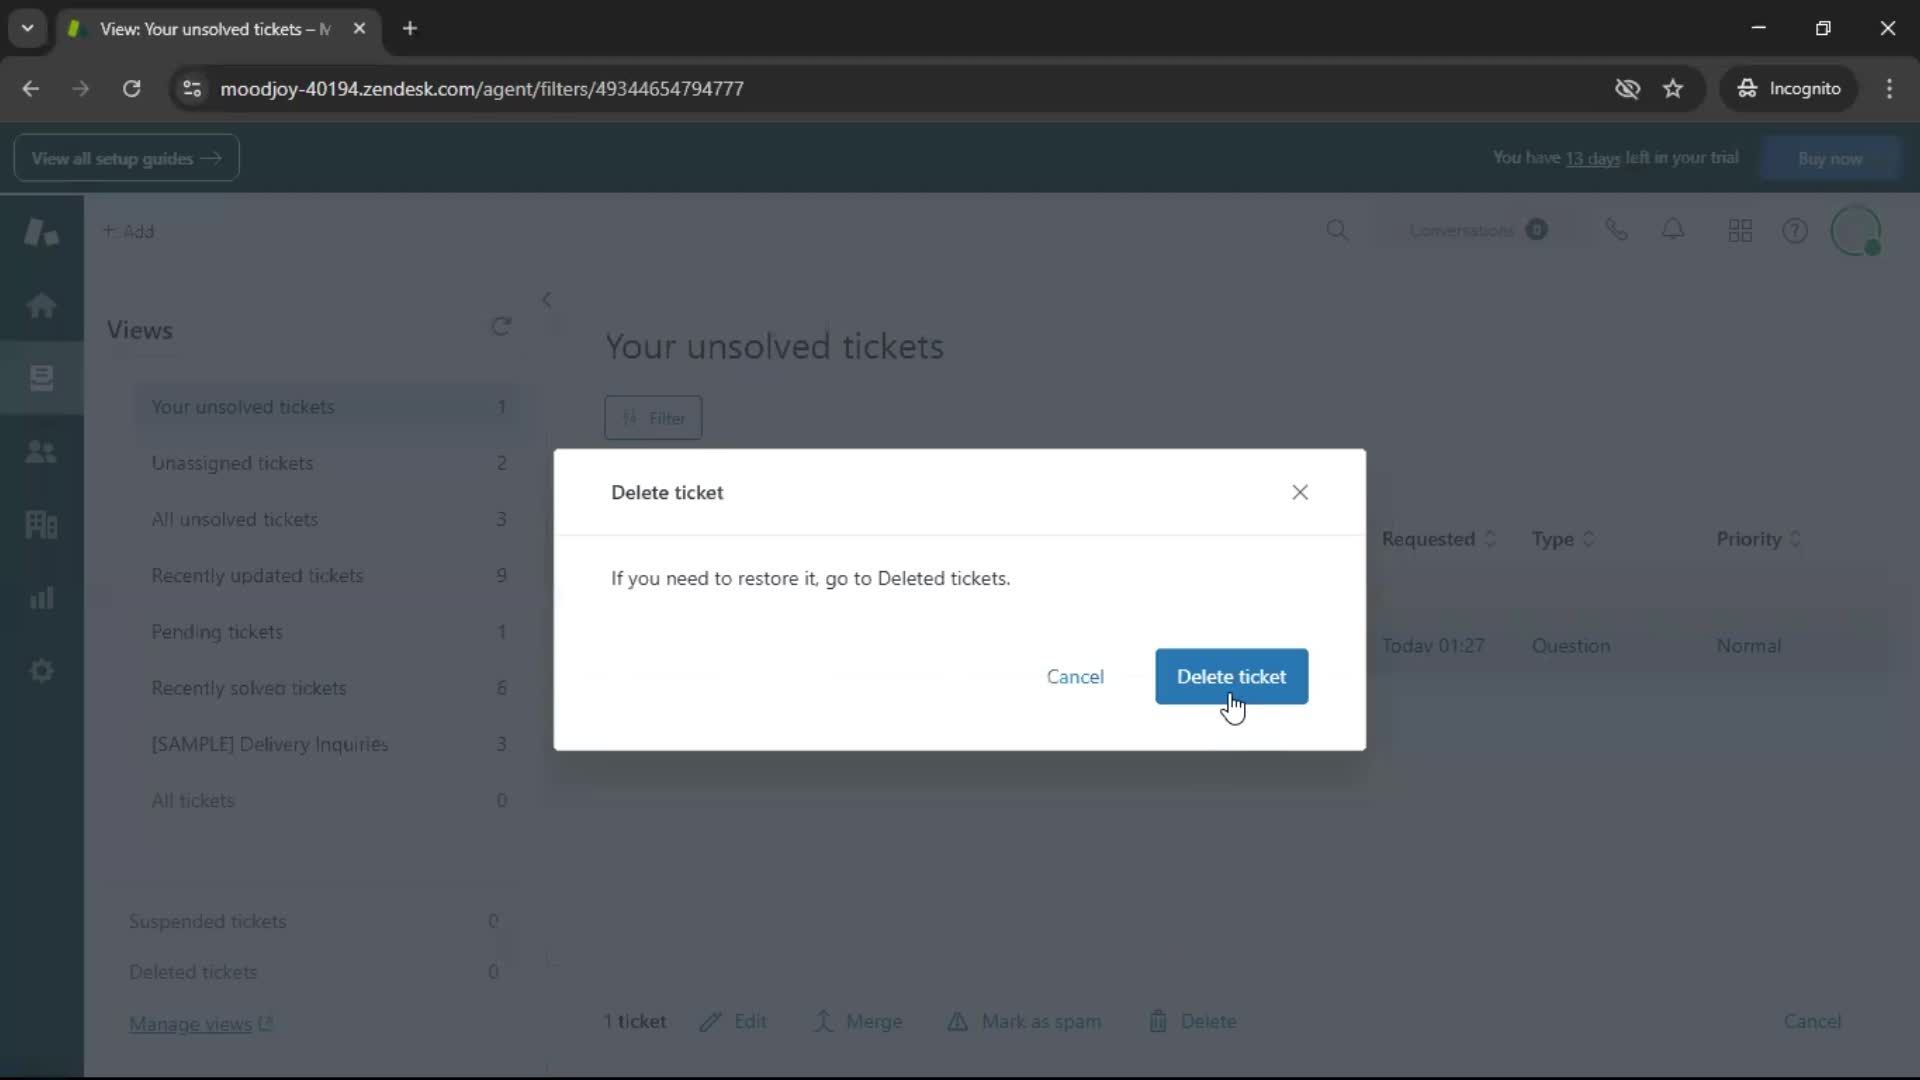Viewport: 1920px width, 1080px height.
Task: Click the third-party cookies eye icon
Action: 1627,89
